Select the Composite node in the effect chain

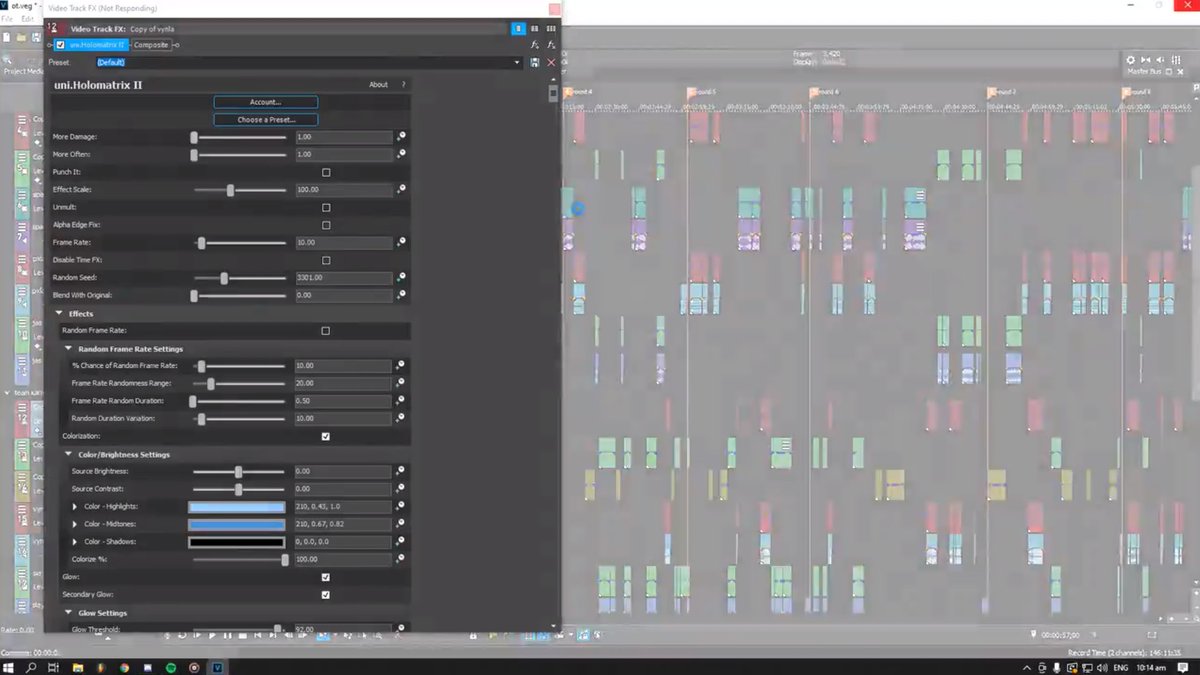point(151,45)
